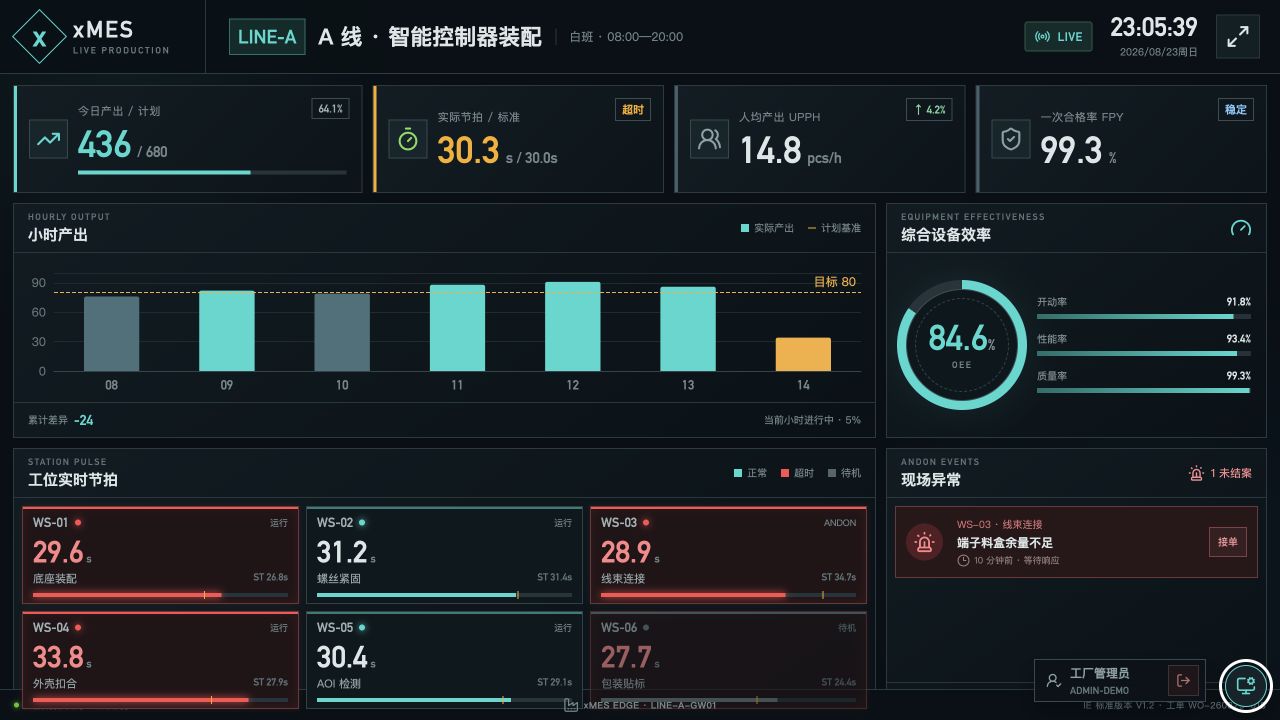Click the trend arrow icon on 今日产出 card

click(48, 139)
